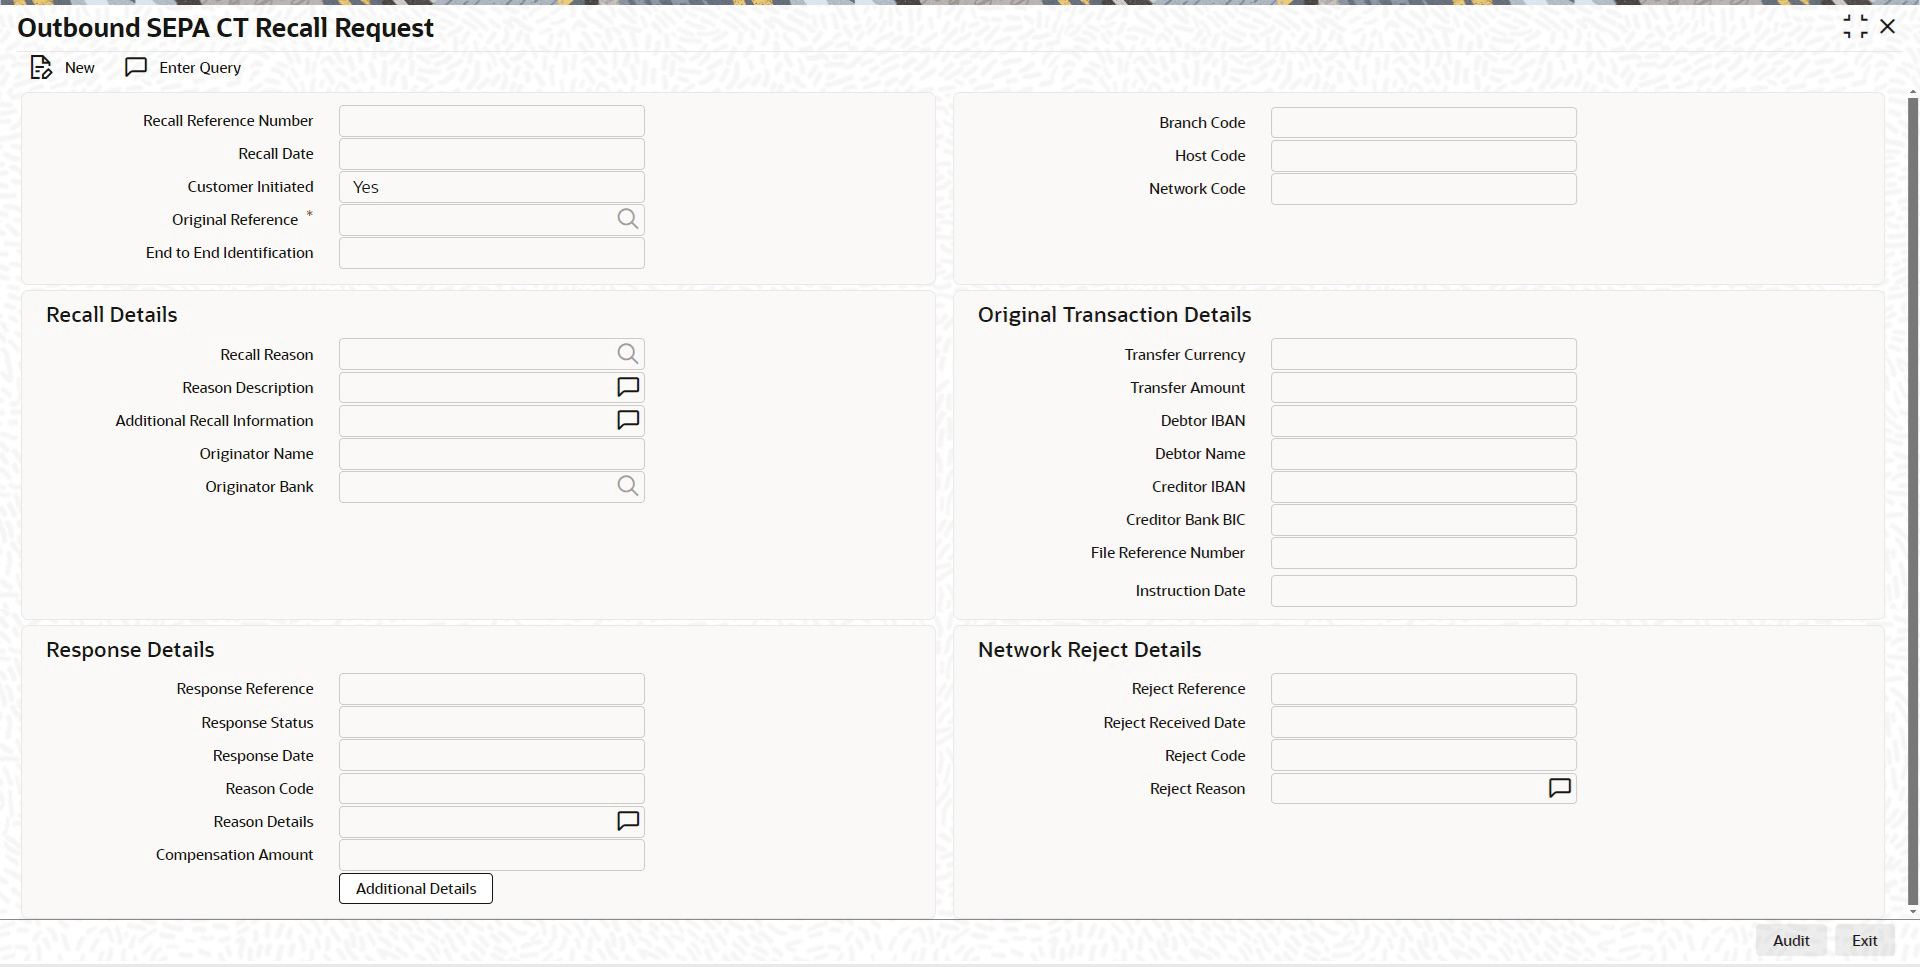
Task: Click the Network Code field
Action: 1424,189
